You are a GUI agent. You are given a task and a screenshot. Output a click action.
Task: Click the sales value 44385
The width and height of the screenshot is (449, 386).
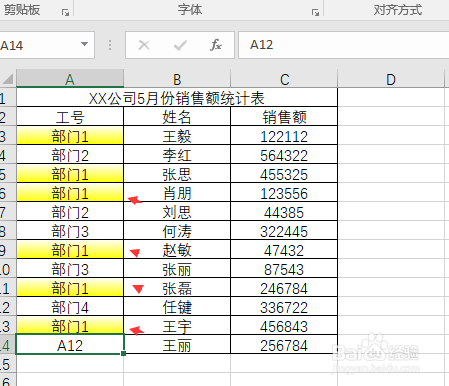coord(284,212)
